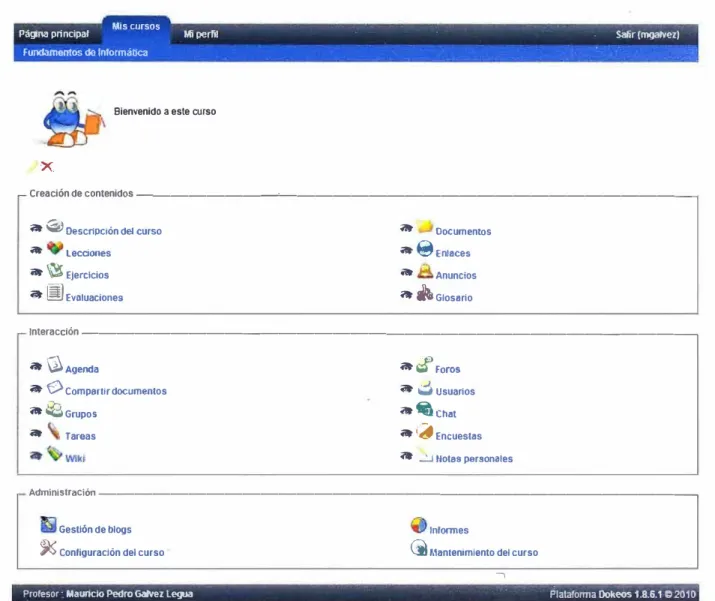
Task: Toggle visibility eye for Descripción del curso
Action: (x=36, y=228)
